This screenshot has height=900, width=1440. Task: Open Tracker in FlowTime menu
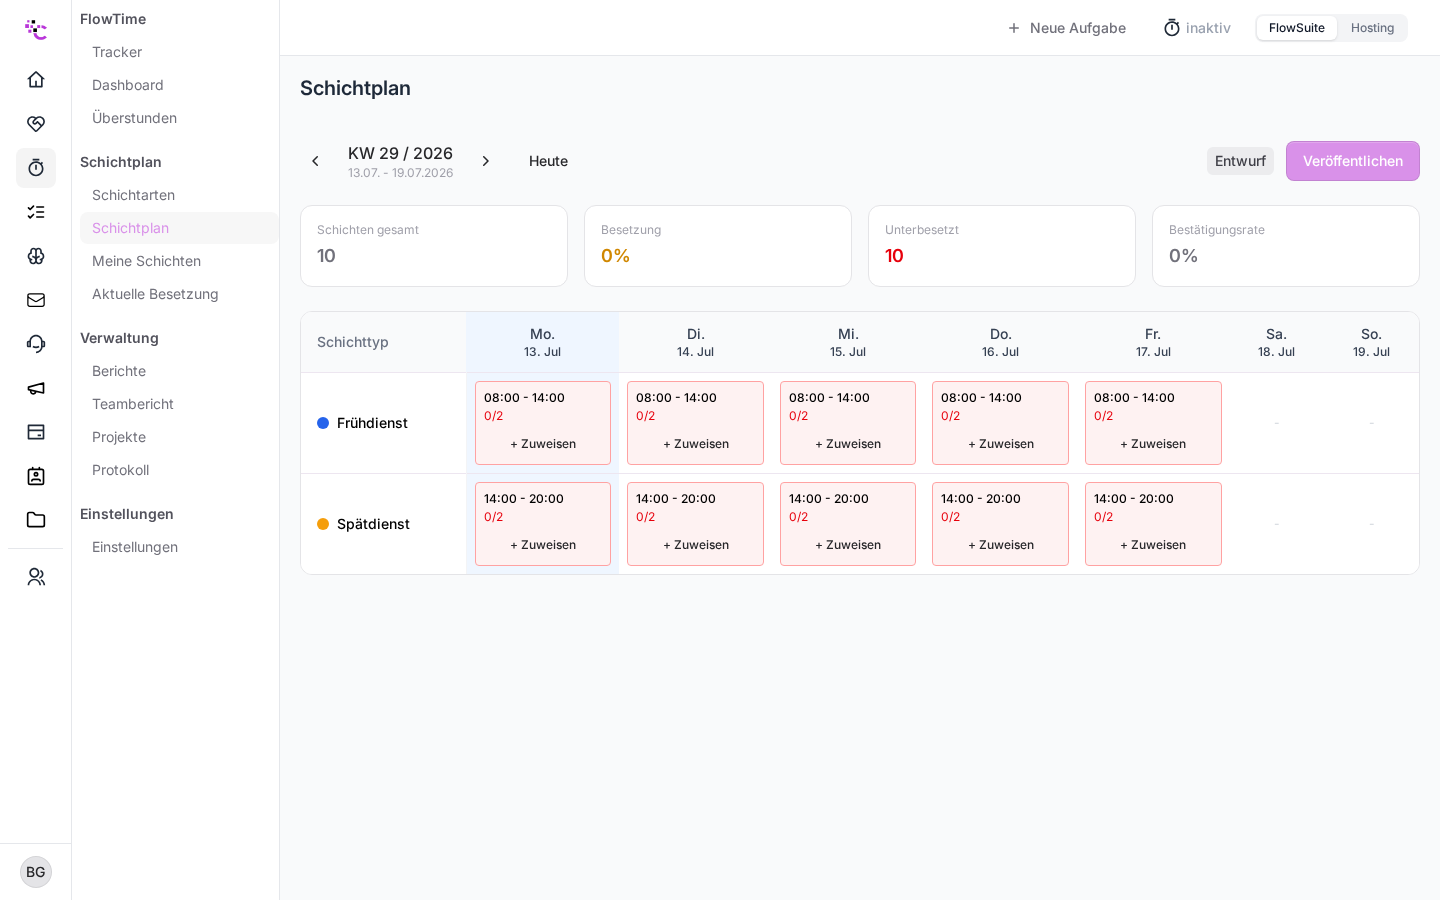point(117,52)
